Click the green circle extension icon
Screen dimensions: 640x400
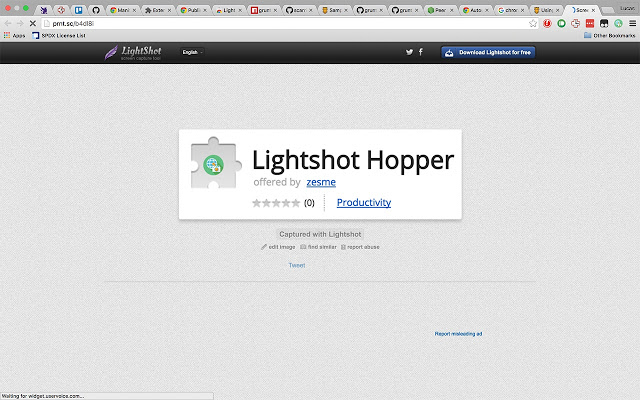tap(562, 24)
